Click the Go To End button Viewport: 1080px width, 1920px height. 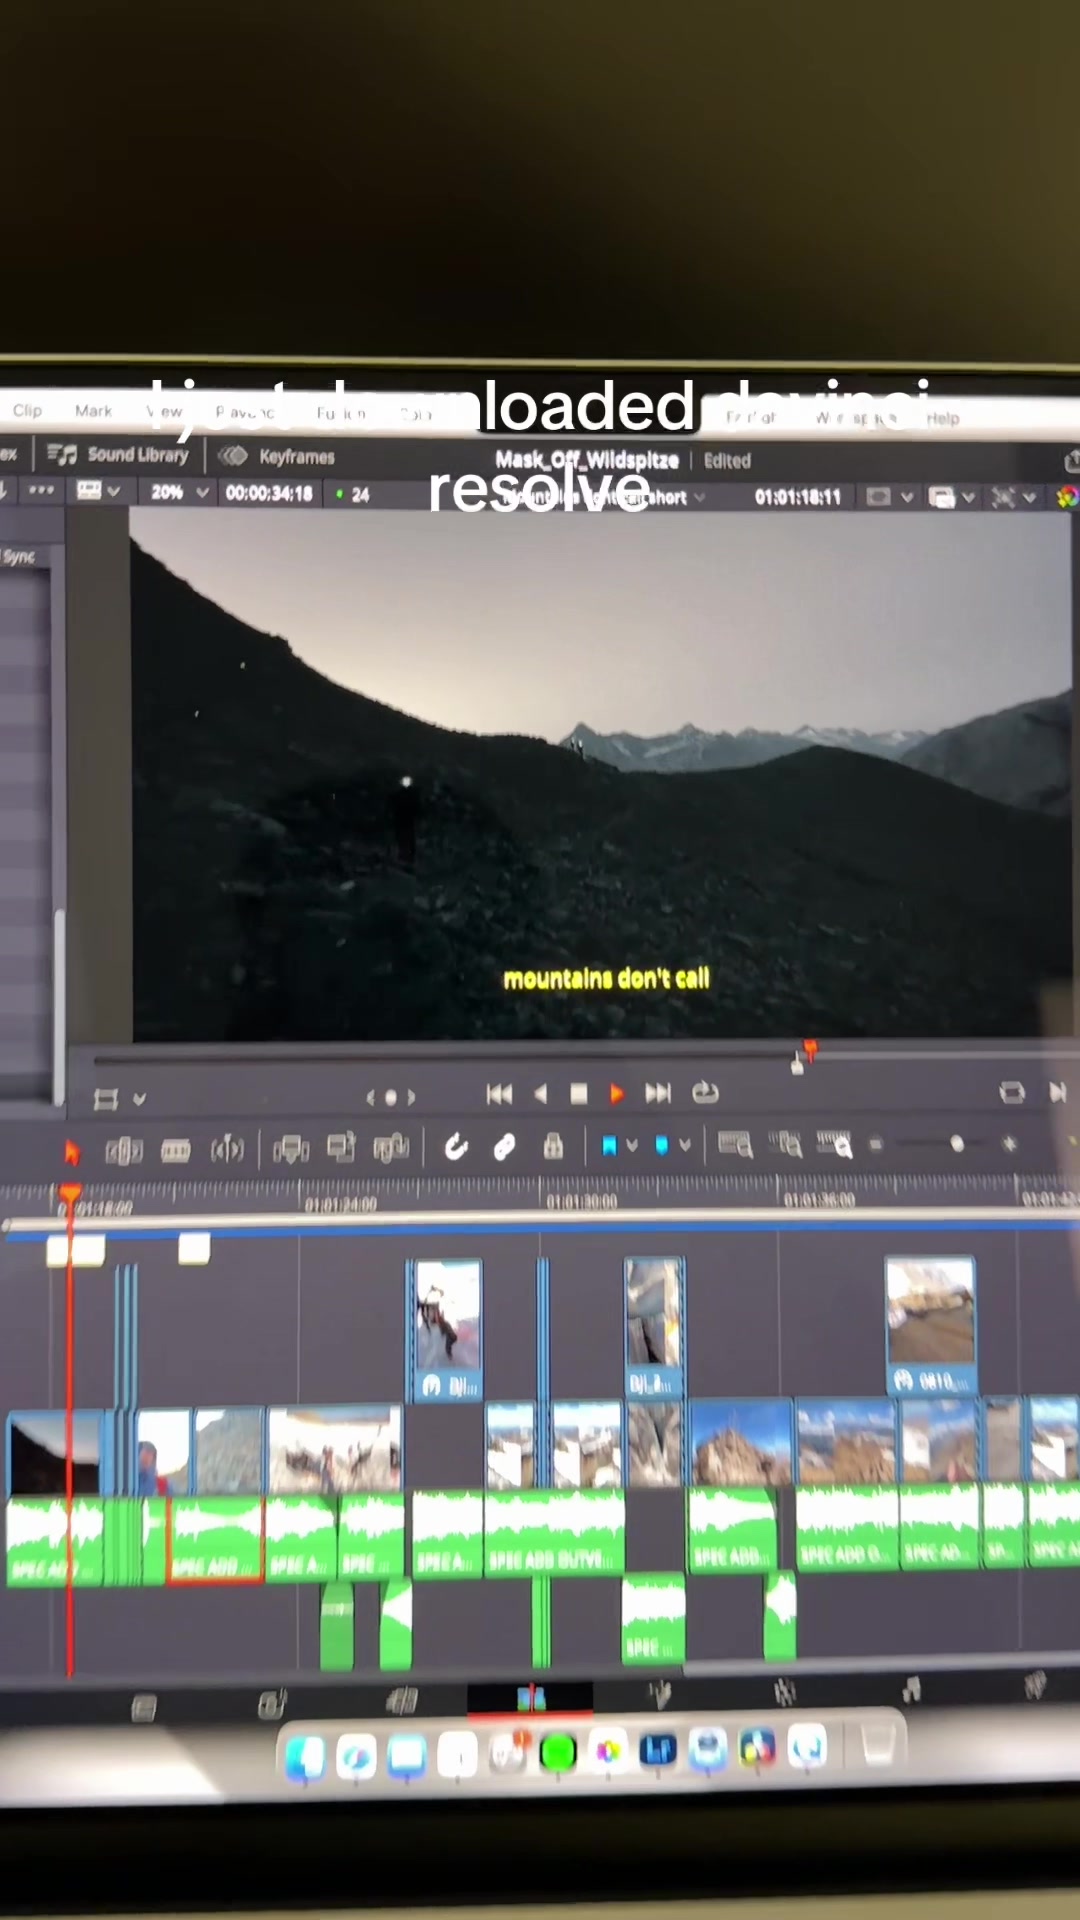coord(658,1093)
